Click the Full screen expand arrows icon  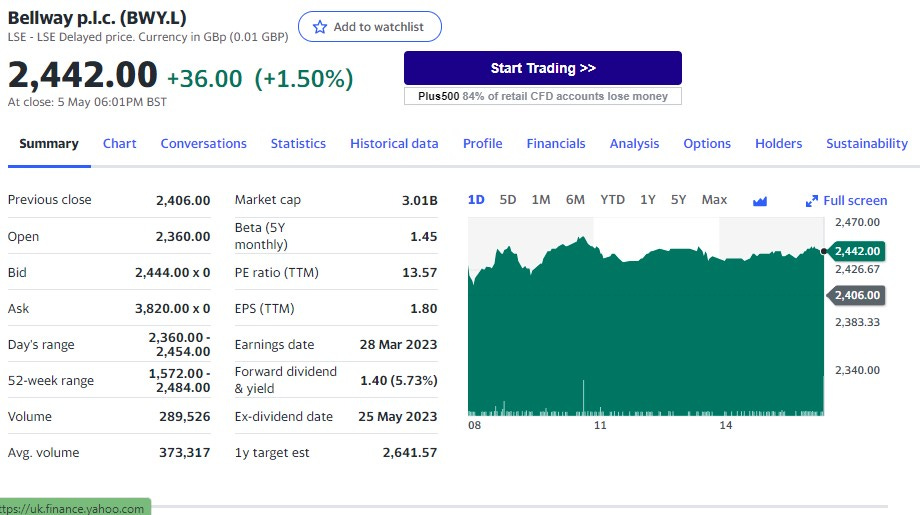pyautogui.click(x=811, y=201)
